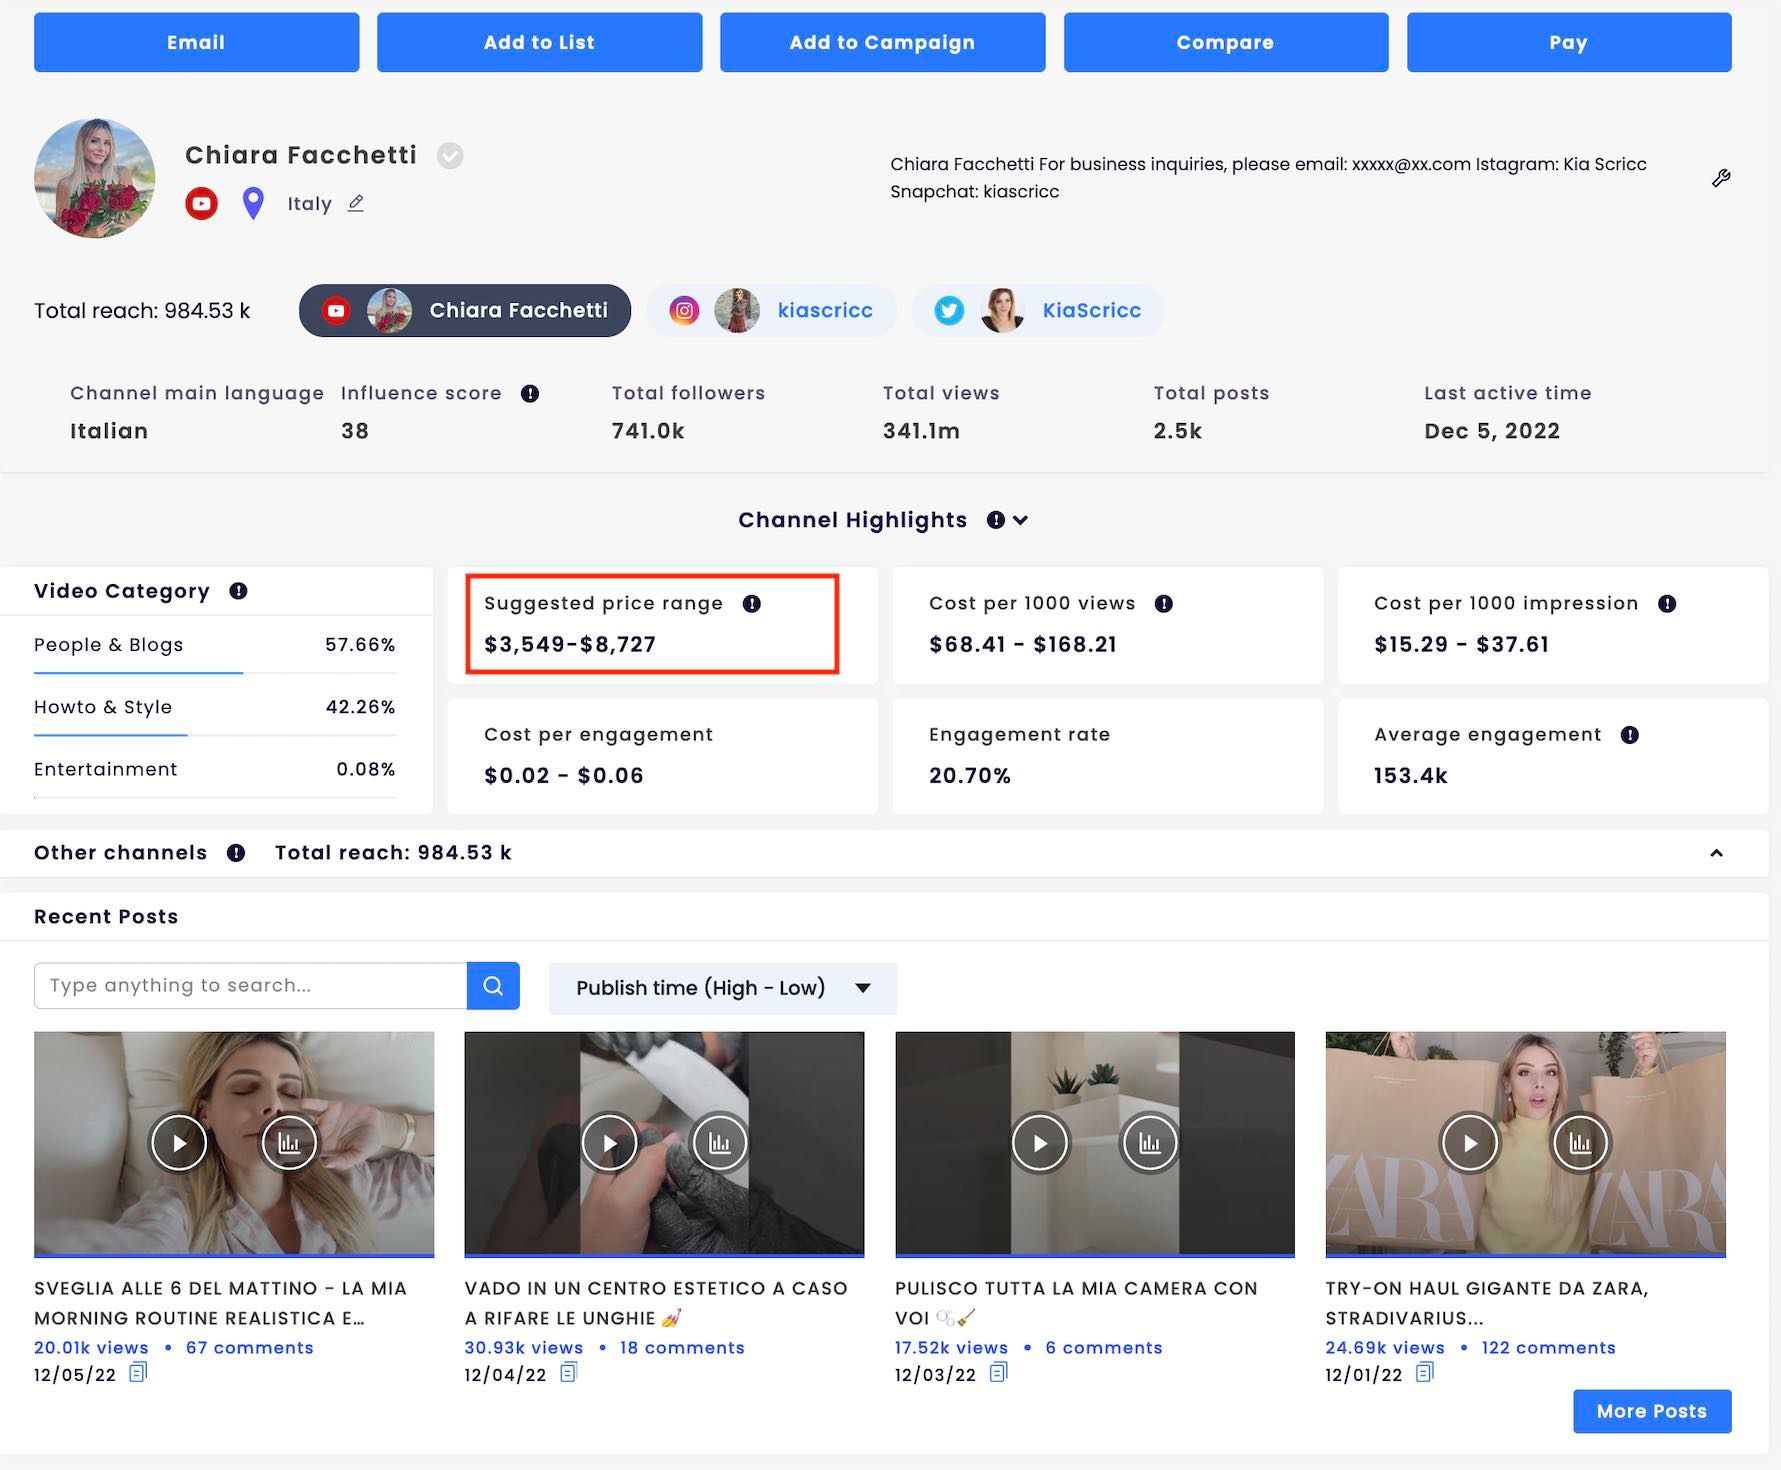The height and width of the screenshot is (1470, 1781).
Task: Click the YouTube icon under profile name
Action: point(201,203)
